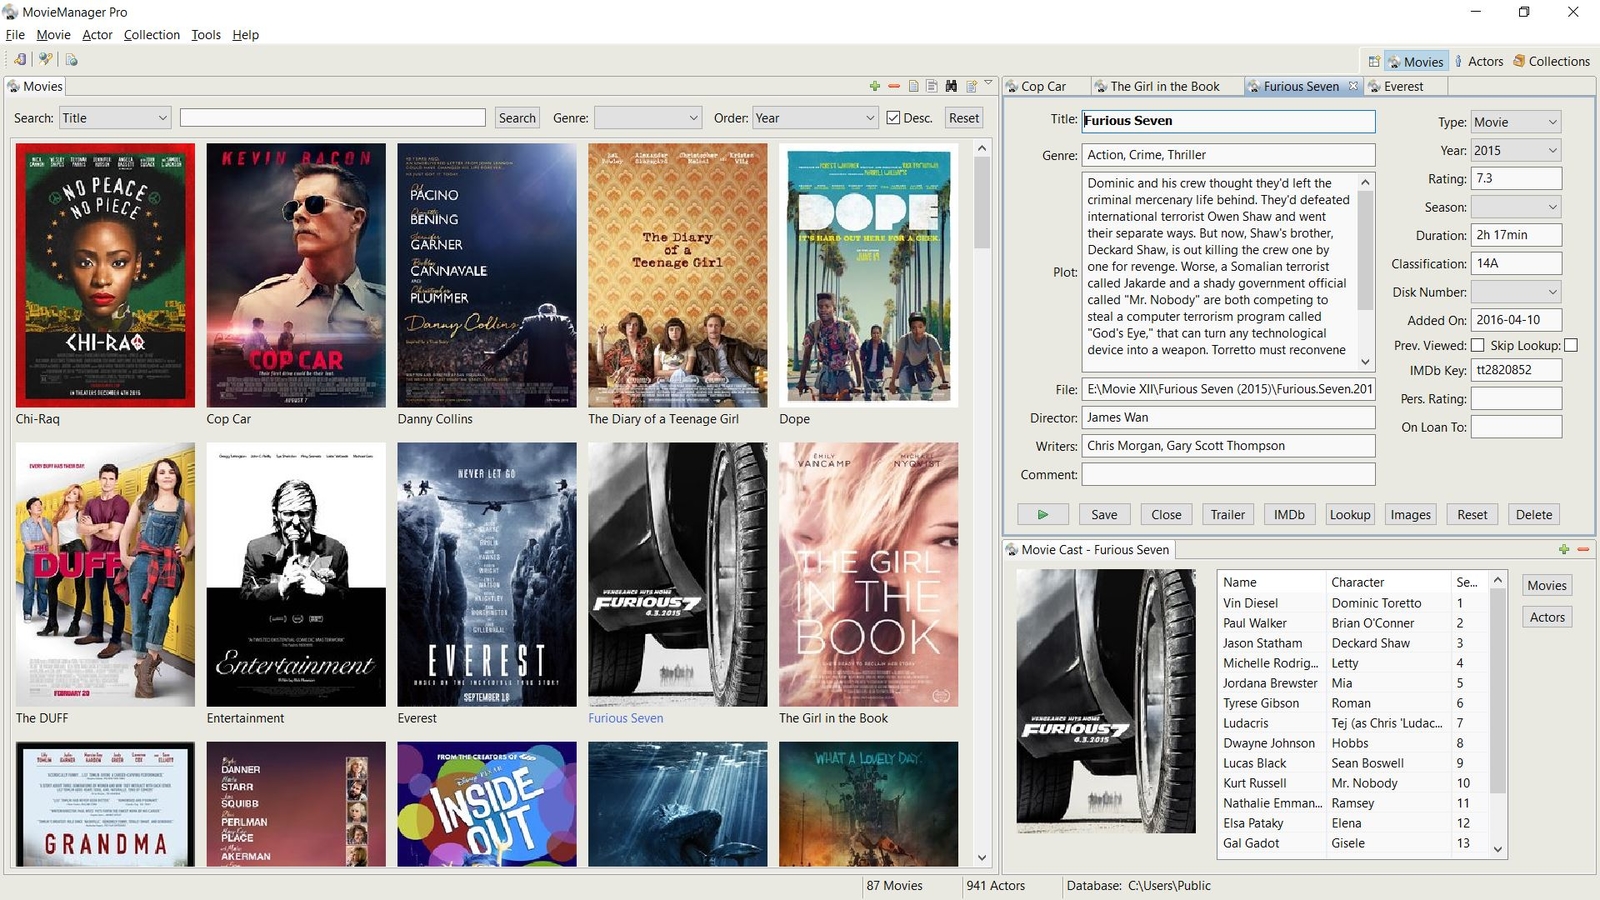Open the Disk Number dropdown
1600x900 pixels.
click(x=1516, y=292)
